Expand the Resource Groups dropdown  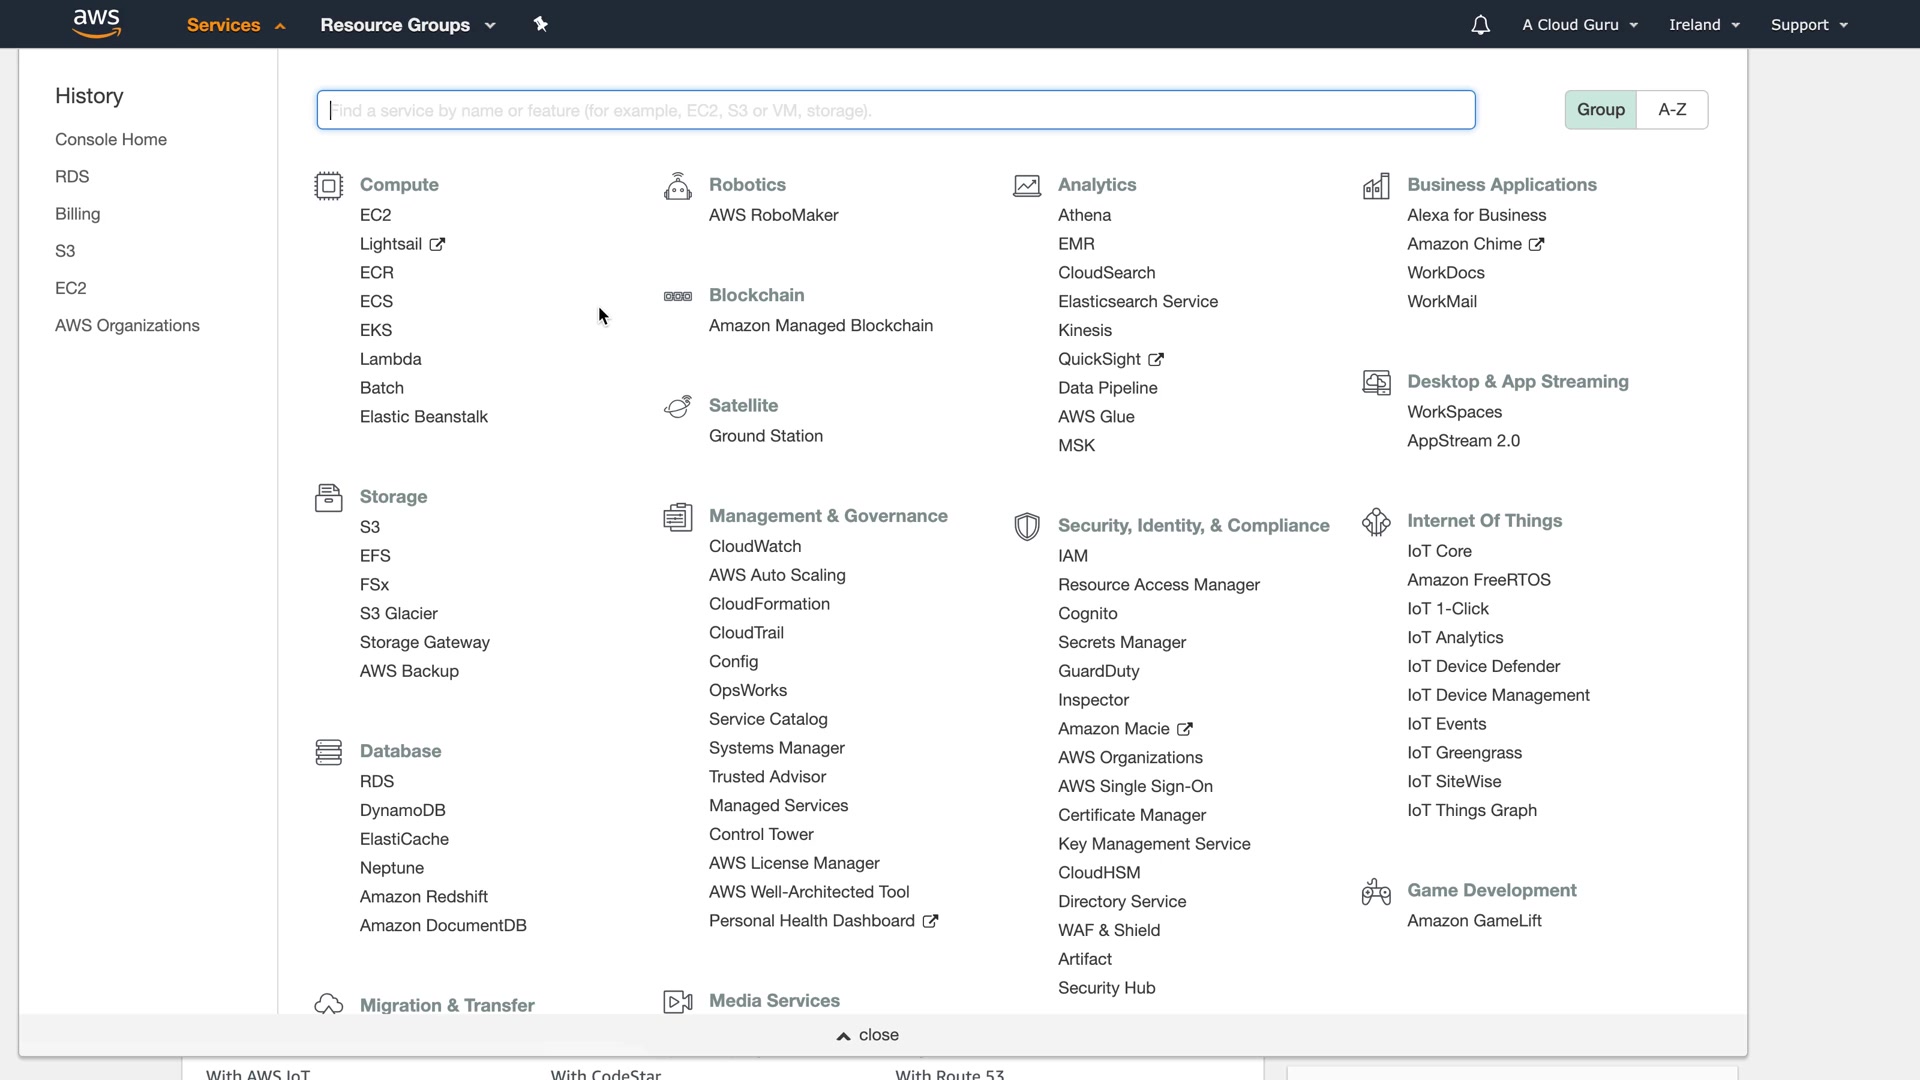pyautogui.click(x=407, y=25)
